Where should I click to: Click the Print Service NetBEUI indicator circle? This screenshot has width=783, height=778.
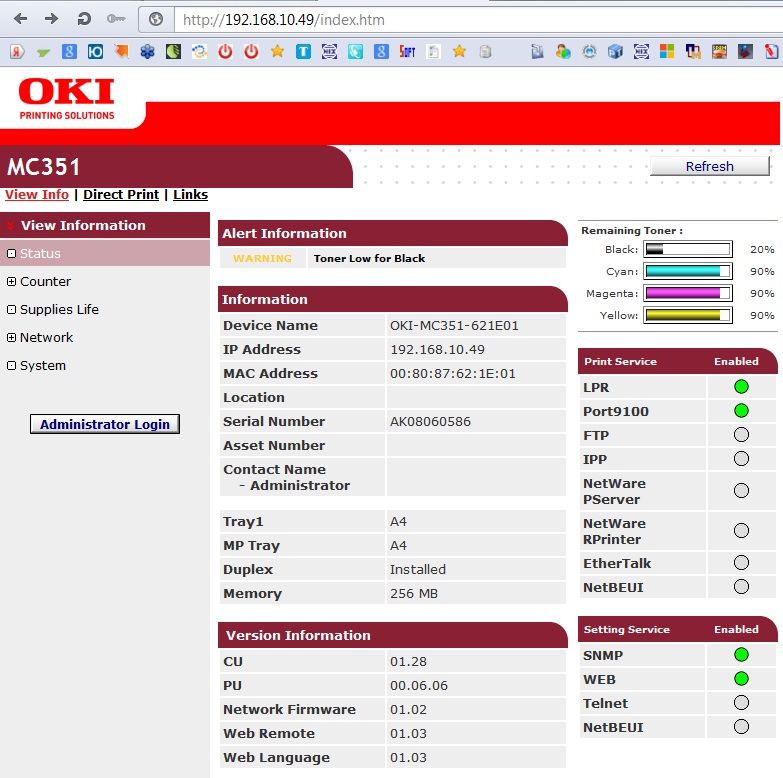tap(741, 586)
